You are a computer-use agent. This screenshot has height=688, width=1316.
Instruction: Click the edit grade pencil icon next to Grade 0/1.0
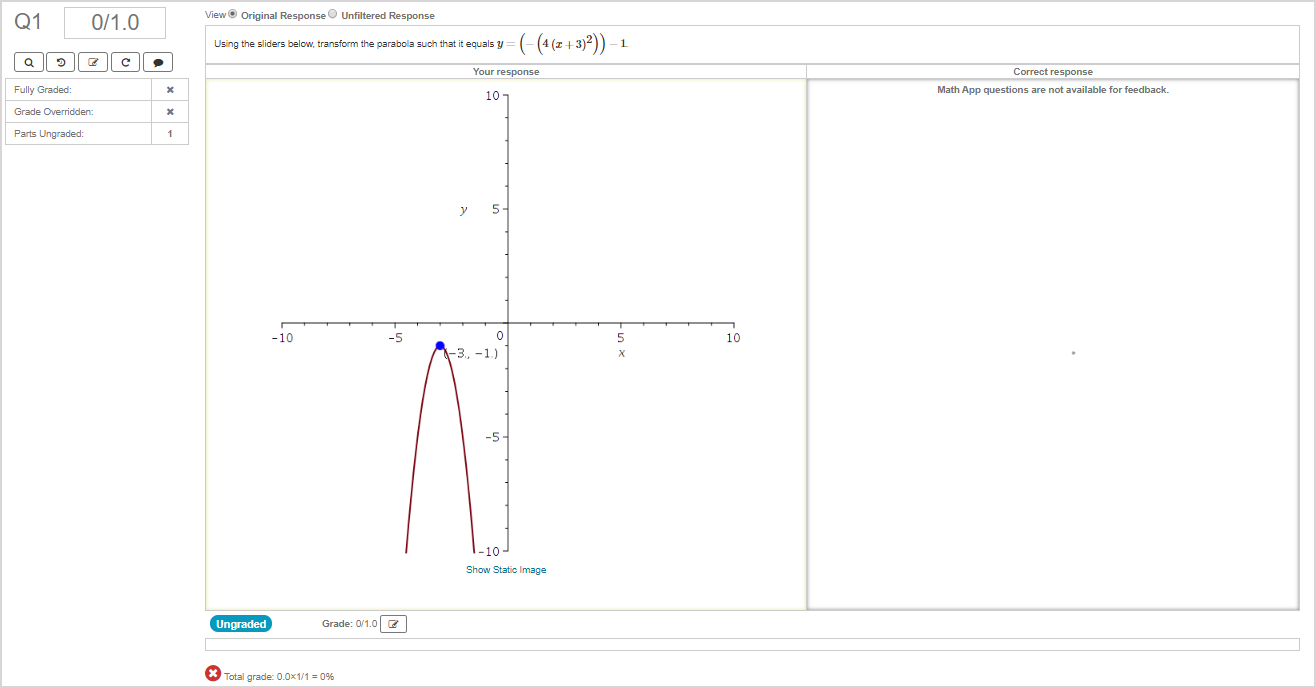pyautogui.click(x=393, y=623)
